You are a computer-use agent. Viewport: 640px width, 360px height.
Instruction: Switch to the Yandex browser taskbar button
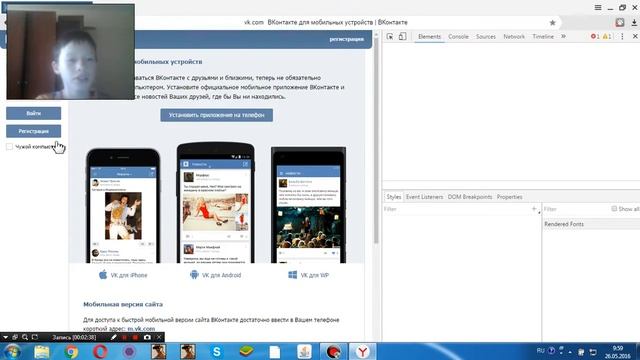point(362,351)
